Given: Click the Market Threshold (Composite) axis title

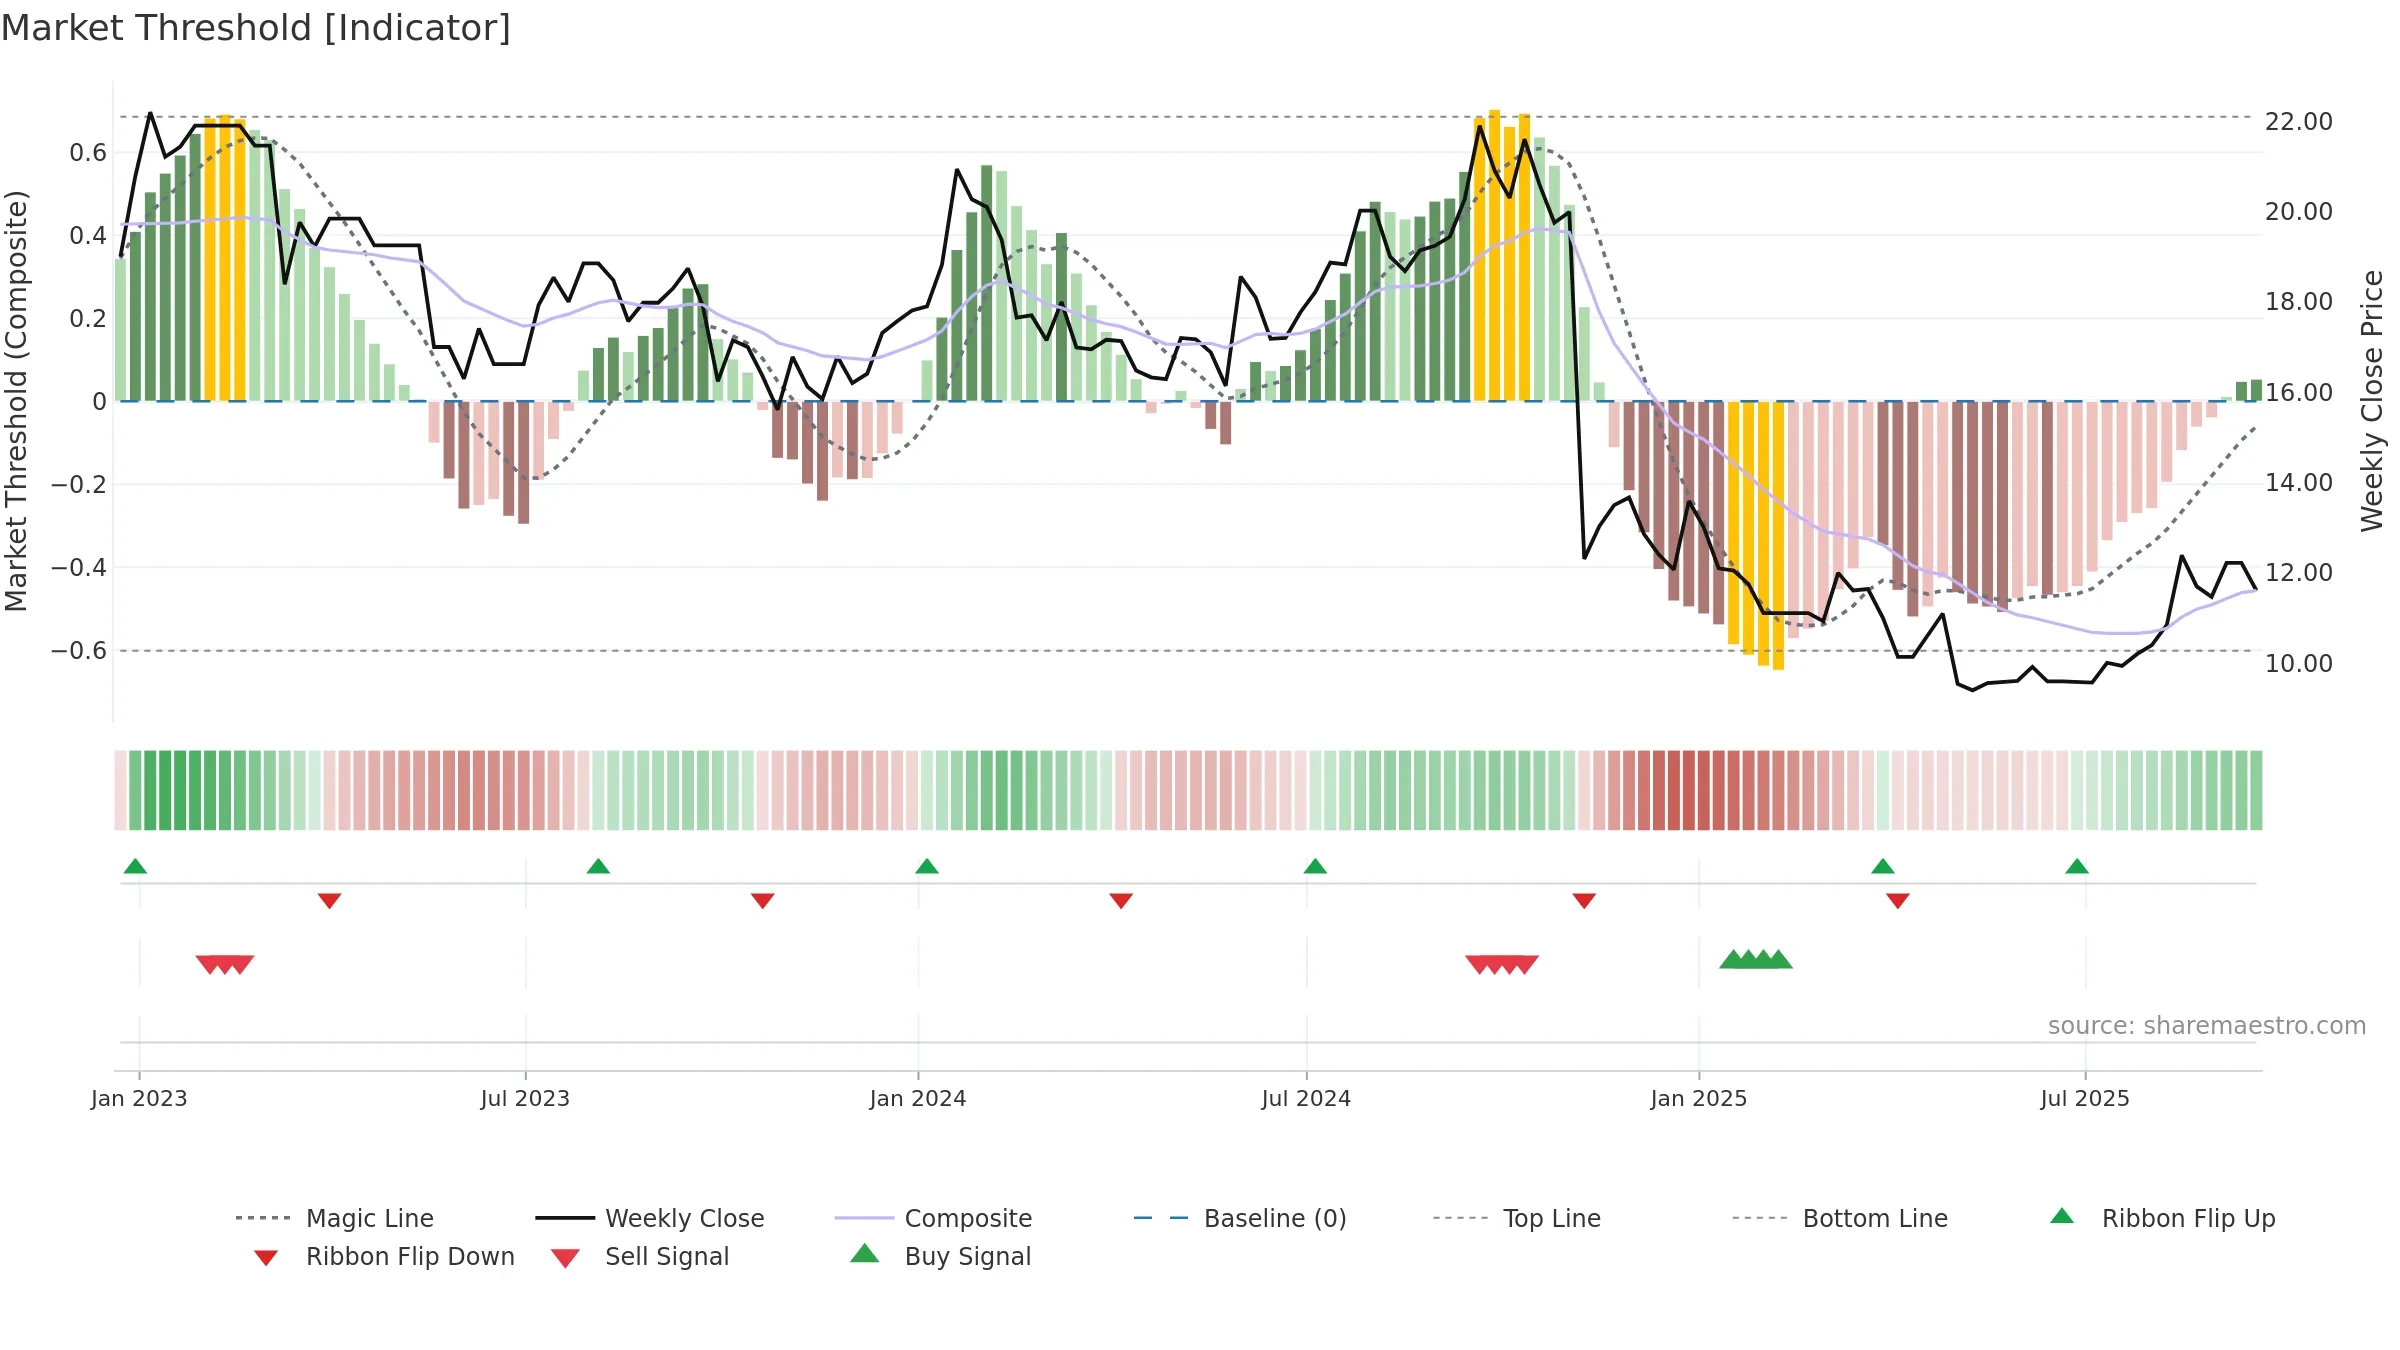Looking at the screenshot, I should tap(16, 401).
